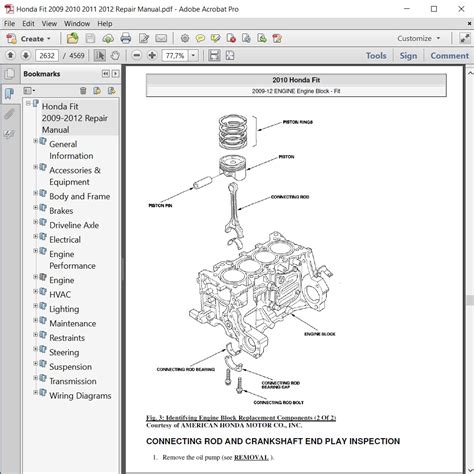The image size is (474, 474).
Task: Click the red combine files icon
Action: coord(277,39)
